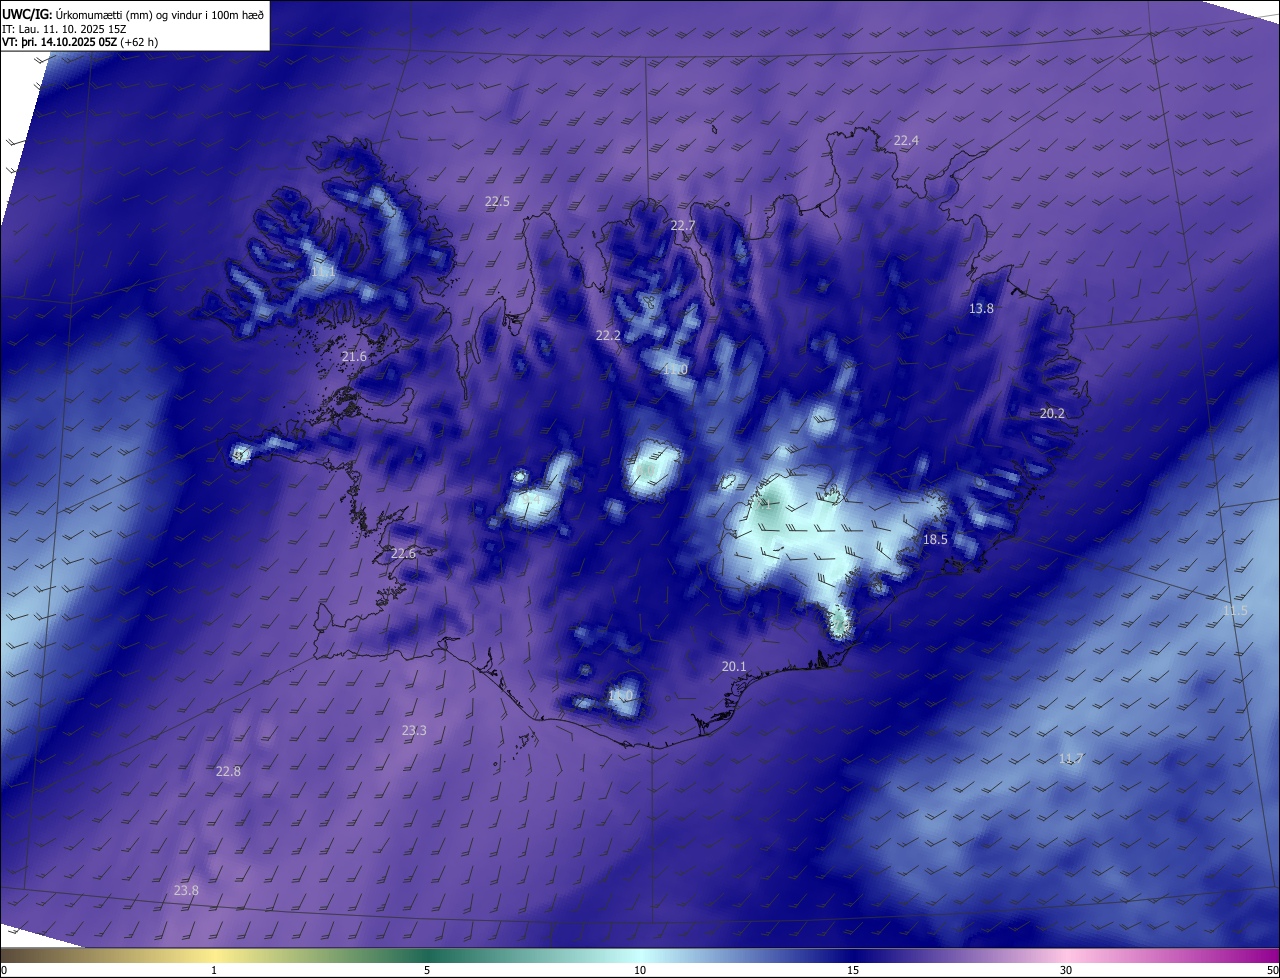Click the 23.8 value label
The width and height of the screenshot is (1280, 978).
pos(186,891)
